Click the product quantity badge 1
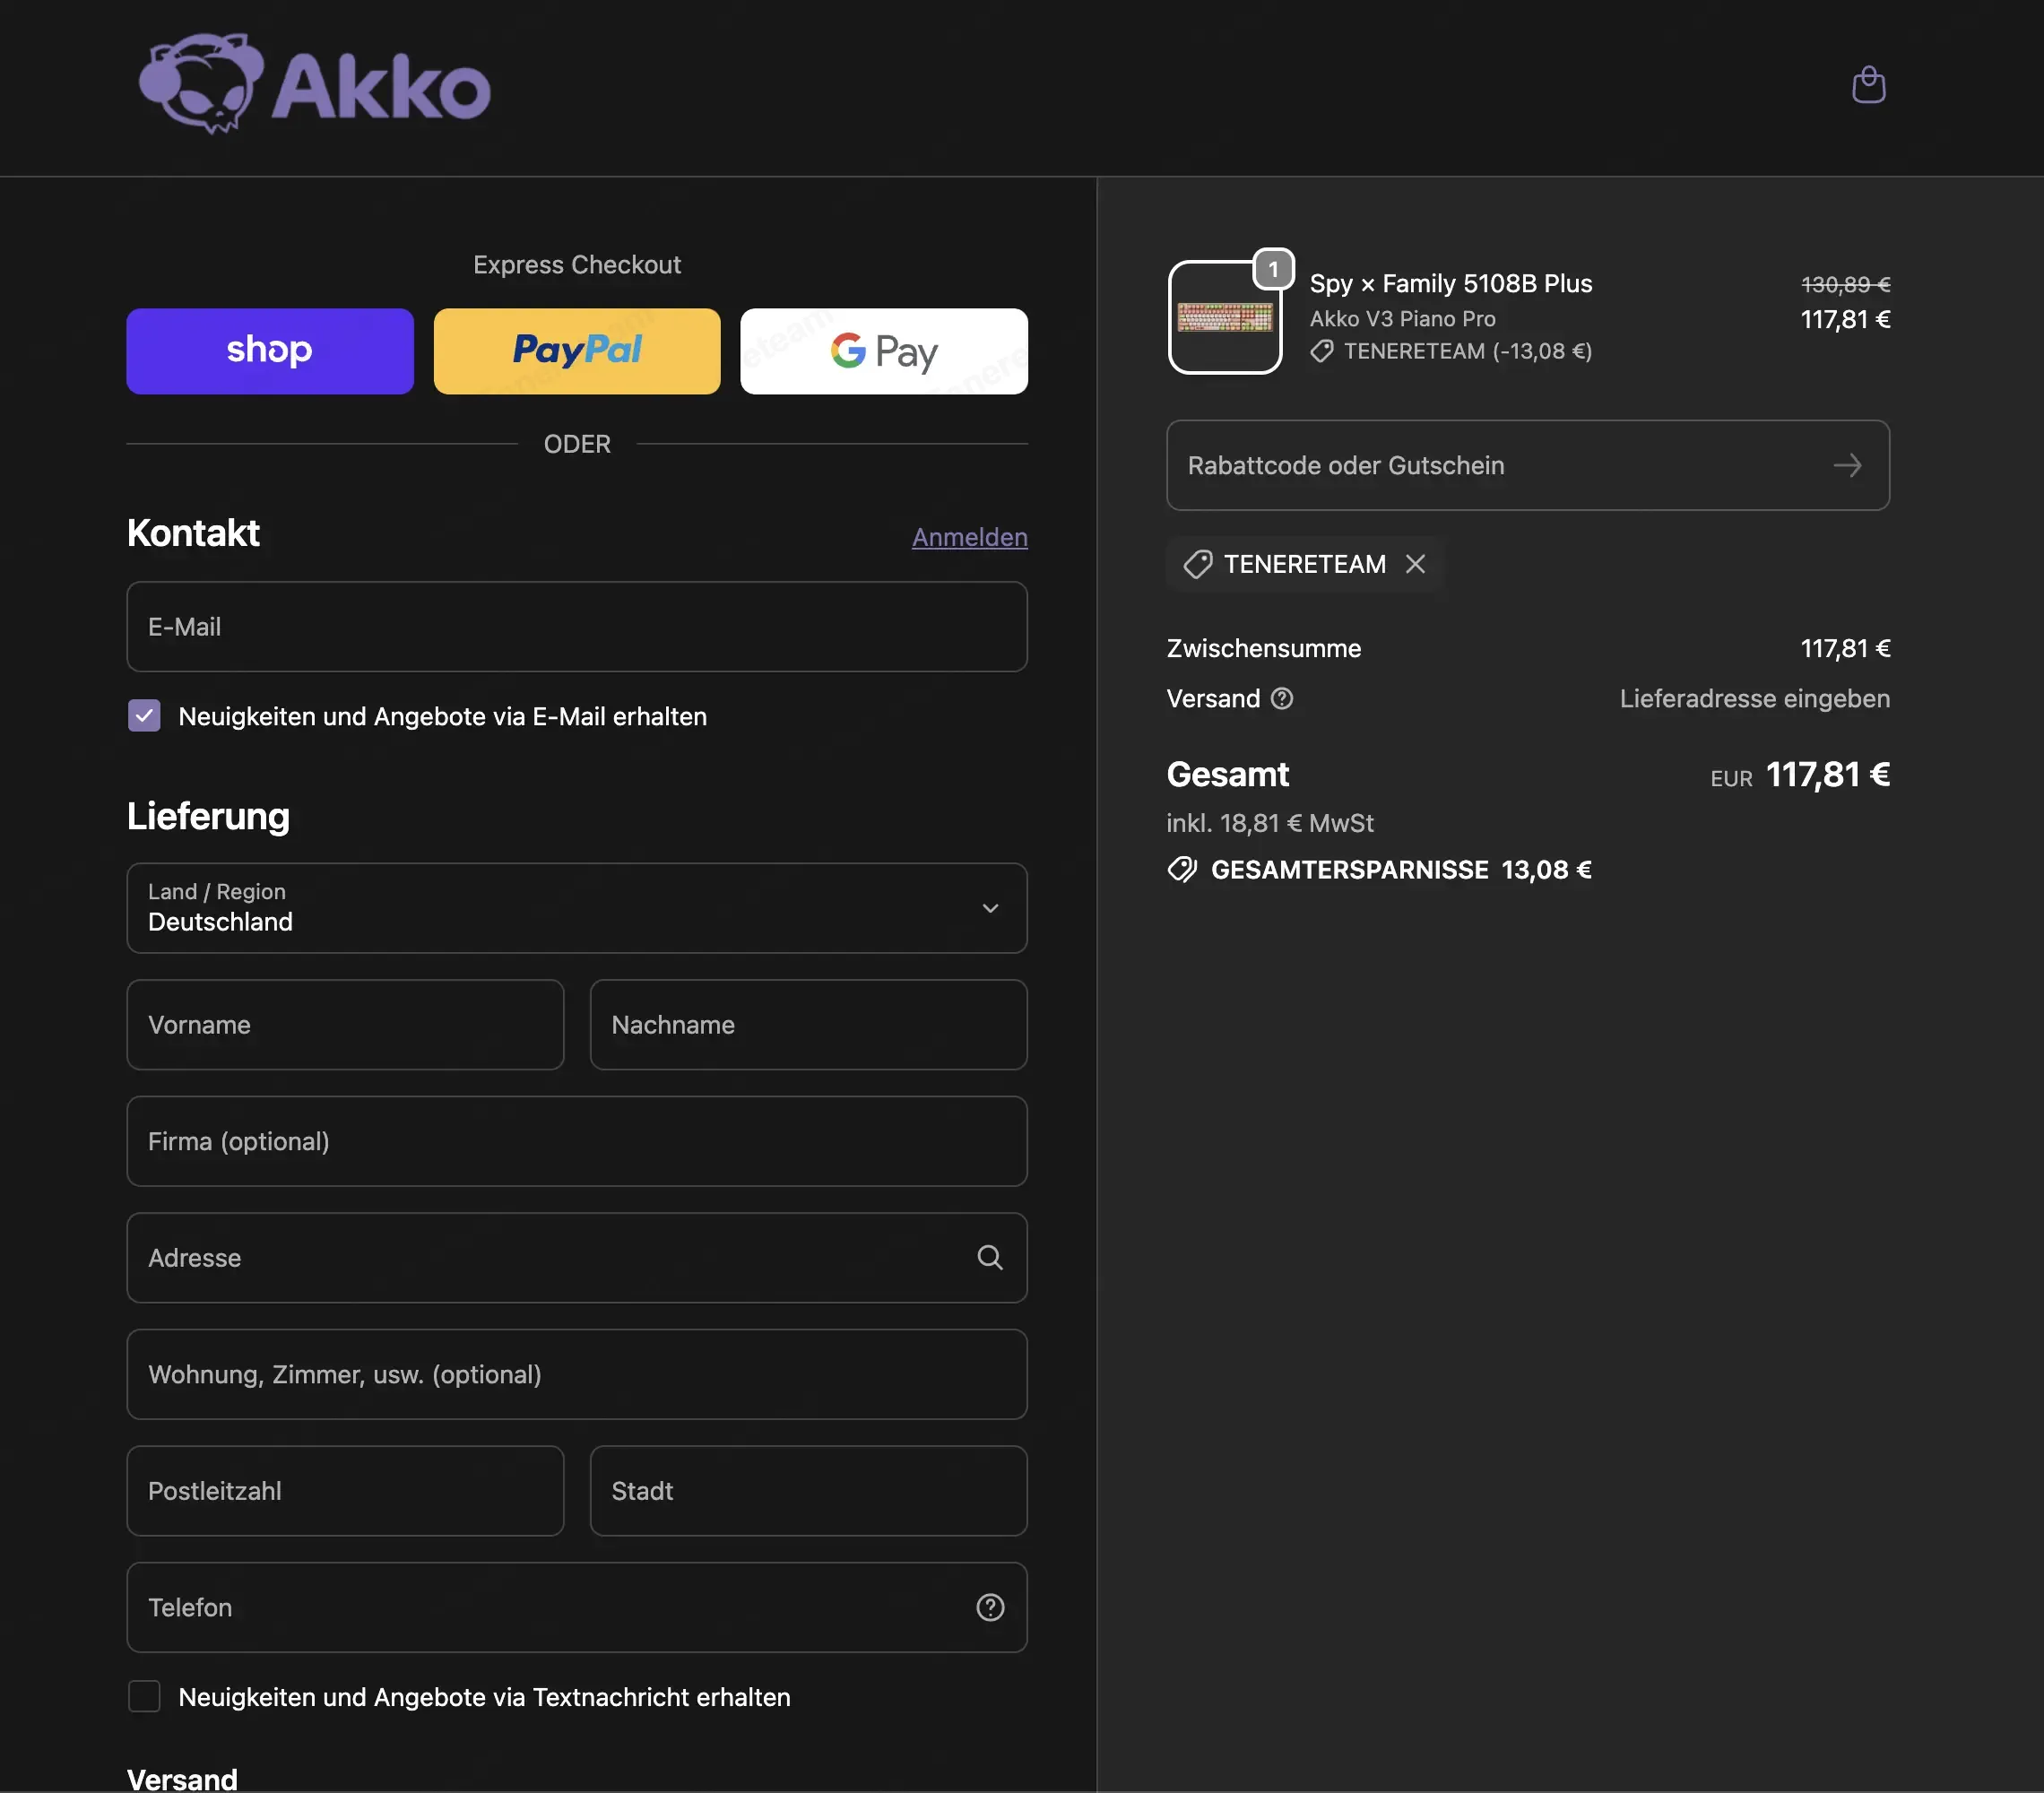Screen dimensions: 2044x1793 coord(1273,269)
